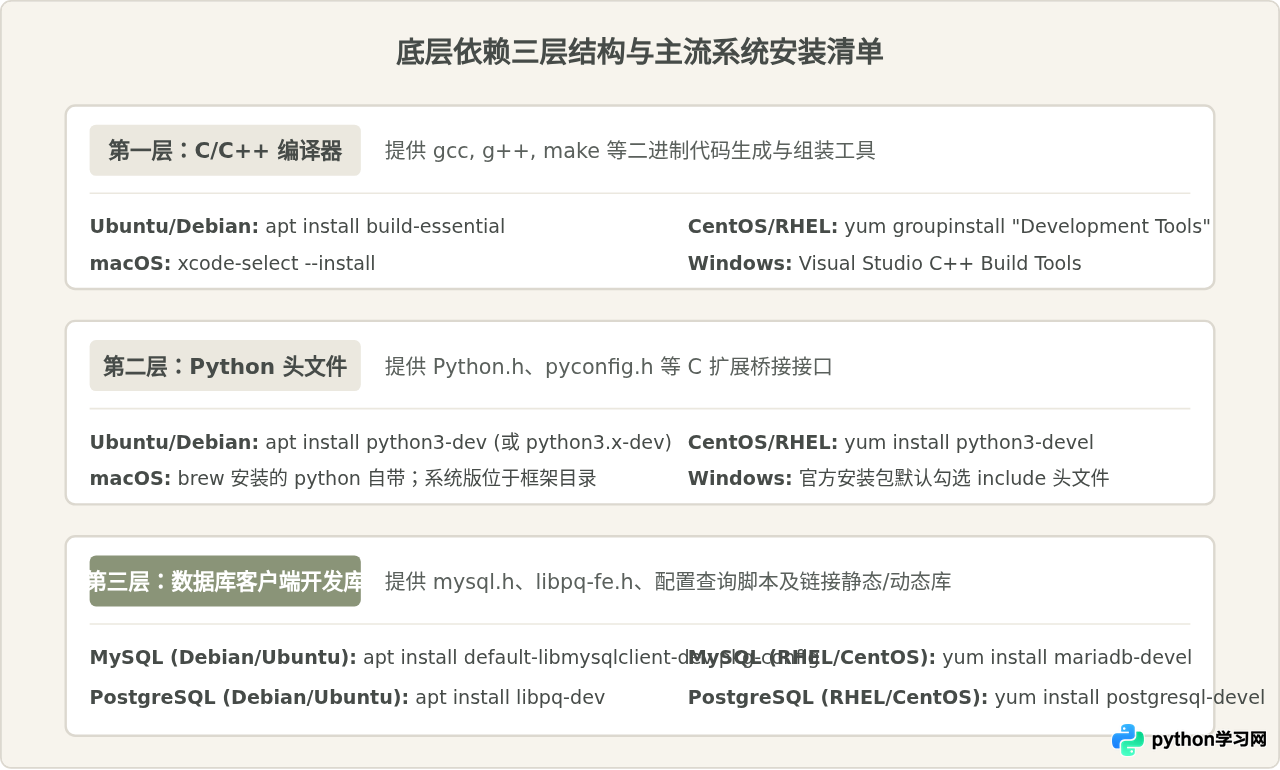Select the "第一层：C/C++ 编译器" label

tap(225, 150)
